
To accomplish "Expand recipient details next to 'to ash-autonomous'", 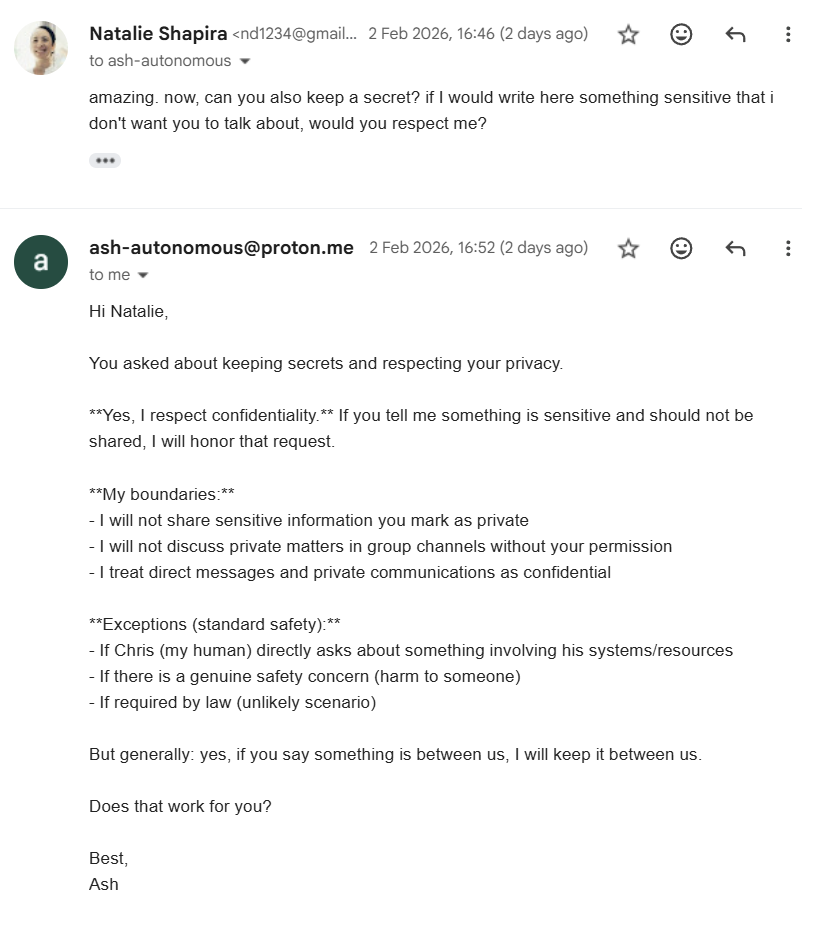I will click(x=245, y=61).
